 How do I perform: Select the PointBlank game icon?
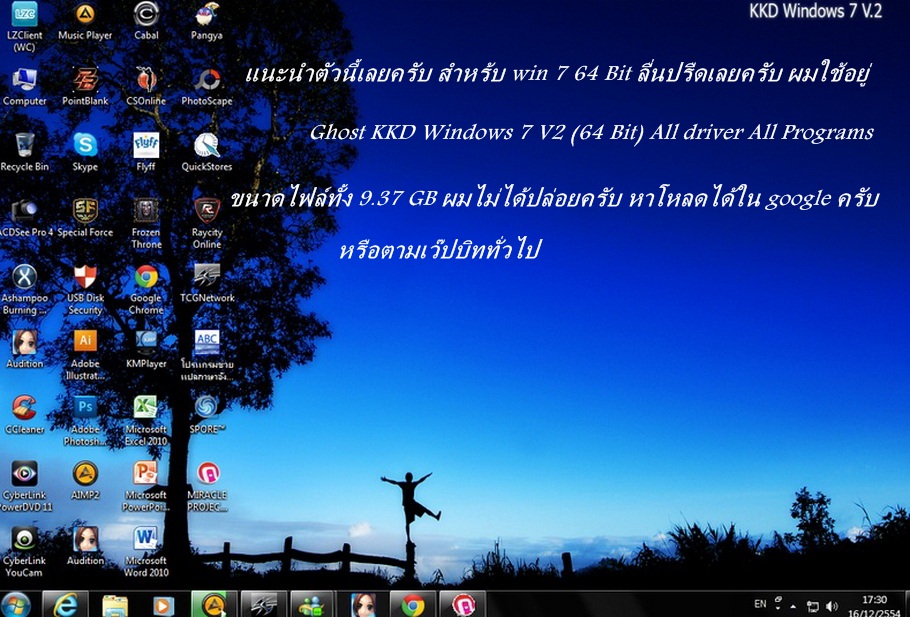[x=85, y=87]
